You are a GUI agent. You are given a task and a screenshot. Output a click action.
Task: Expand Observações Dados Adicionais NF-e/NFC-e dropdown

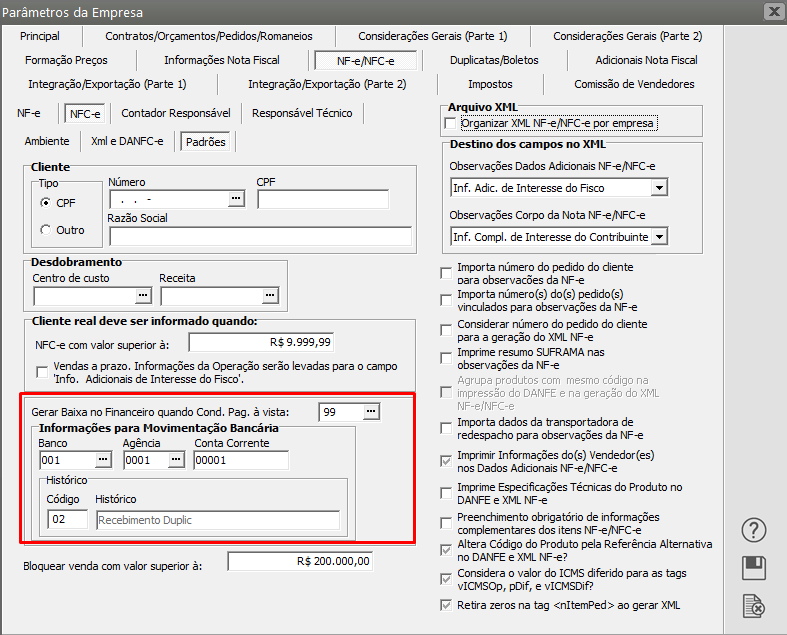[x=658, y=187]
